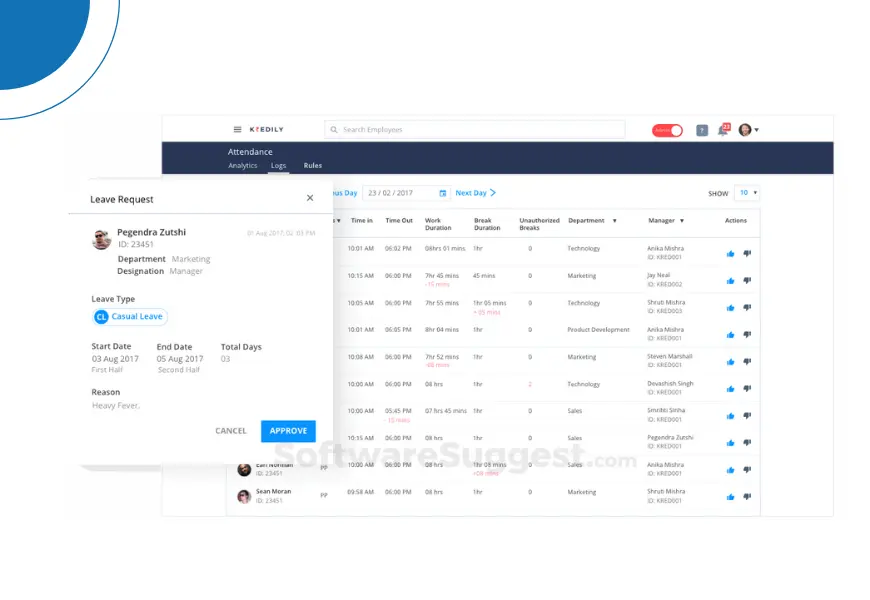Click the Time Out column header
The image size is (870, 600).
399,221
